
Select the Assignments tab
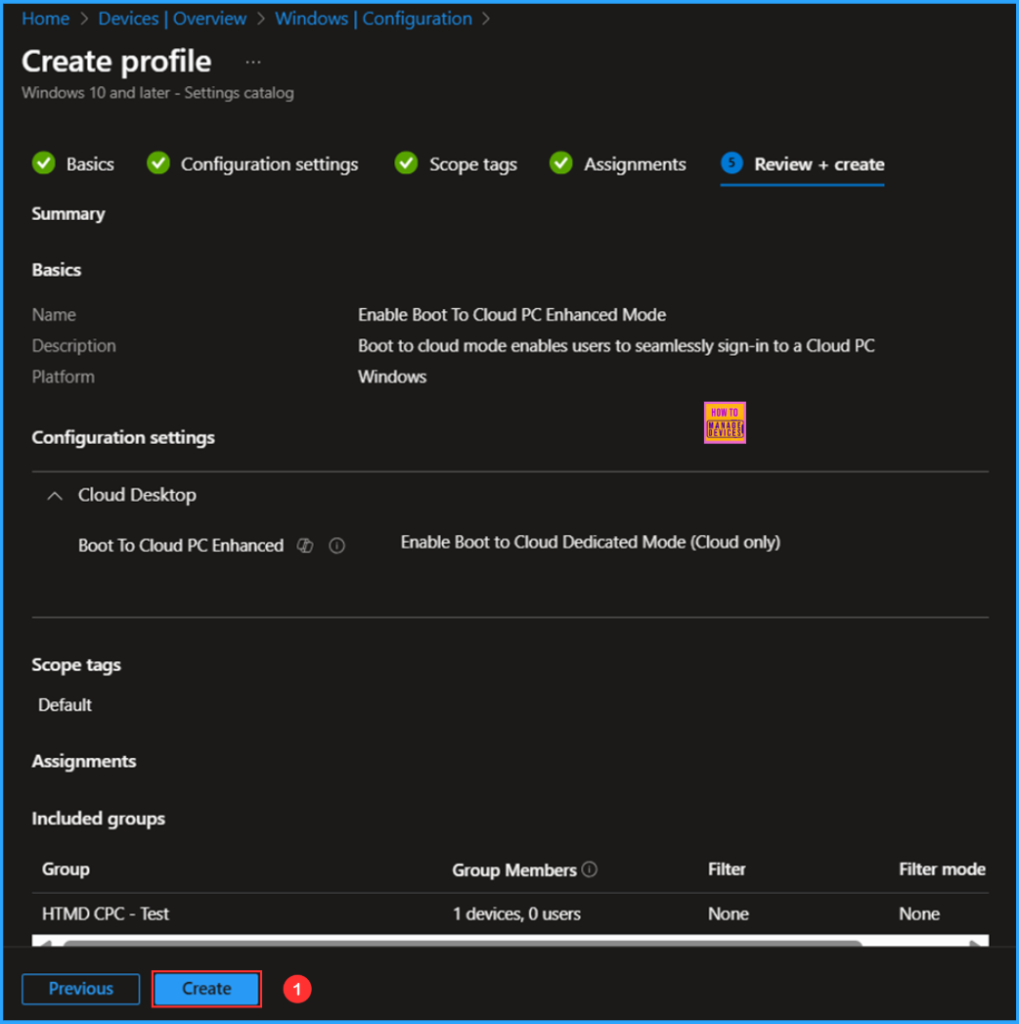(x=635, y=164)
